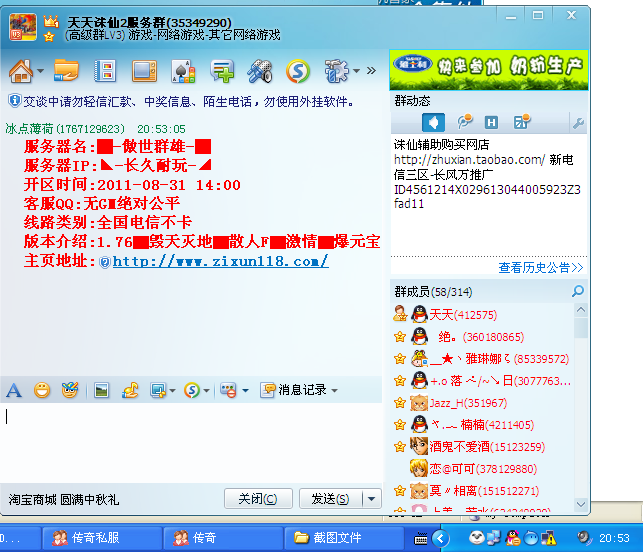Open the group shared files folder icon

click(x=66, y=71)
